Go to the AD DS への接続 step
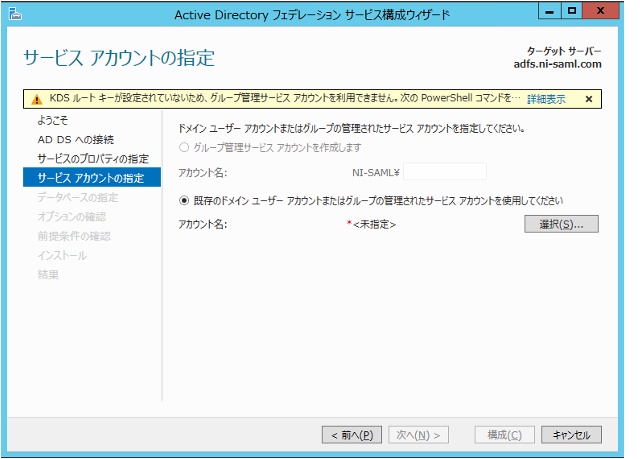This screenshot has height=459, width=640. [x=76, y=140]
